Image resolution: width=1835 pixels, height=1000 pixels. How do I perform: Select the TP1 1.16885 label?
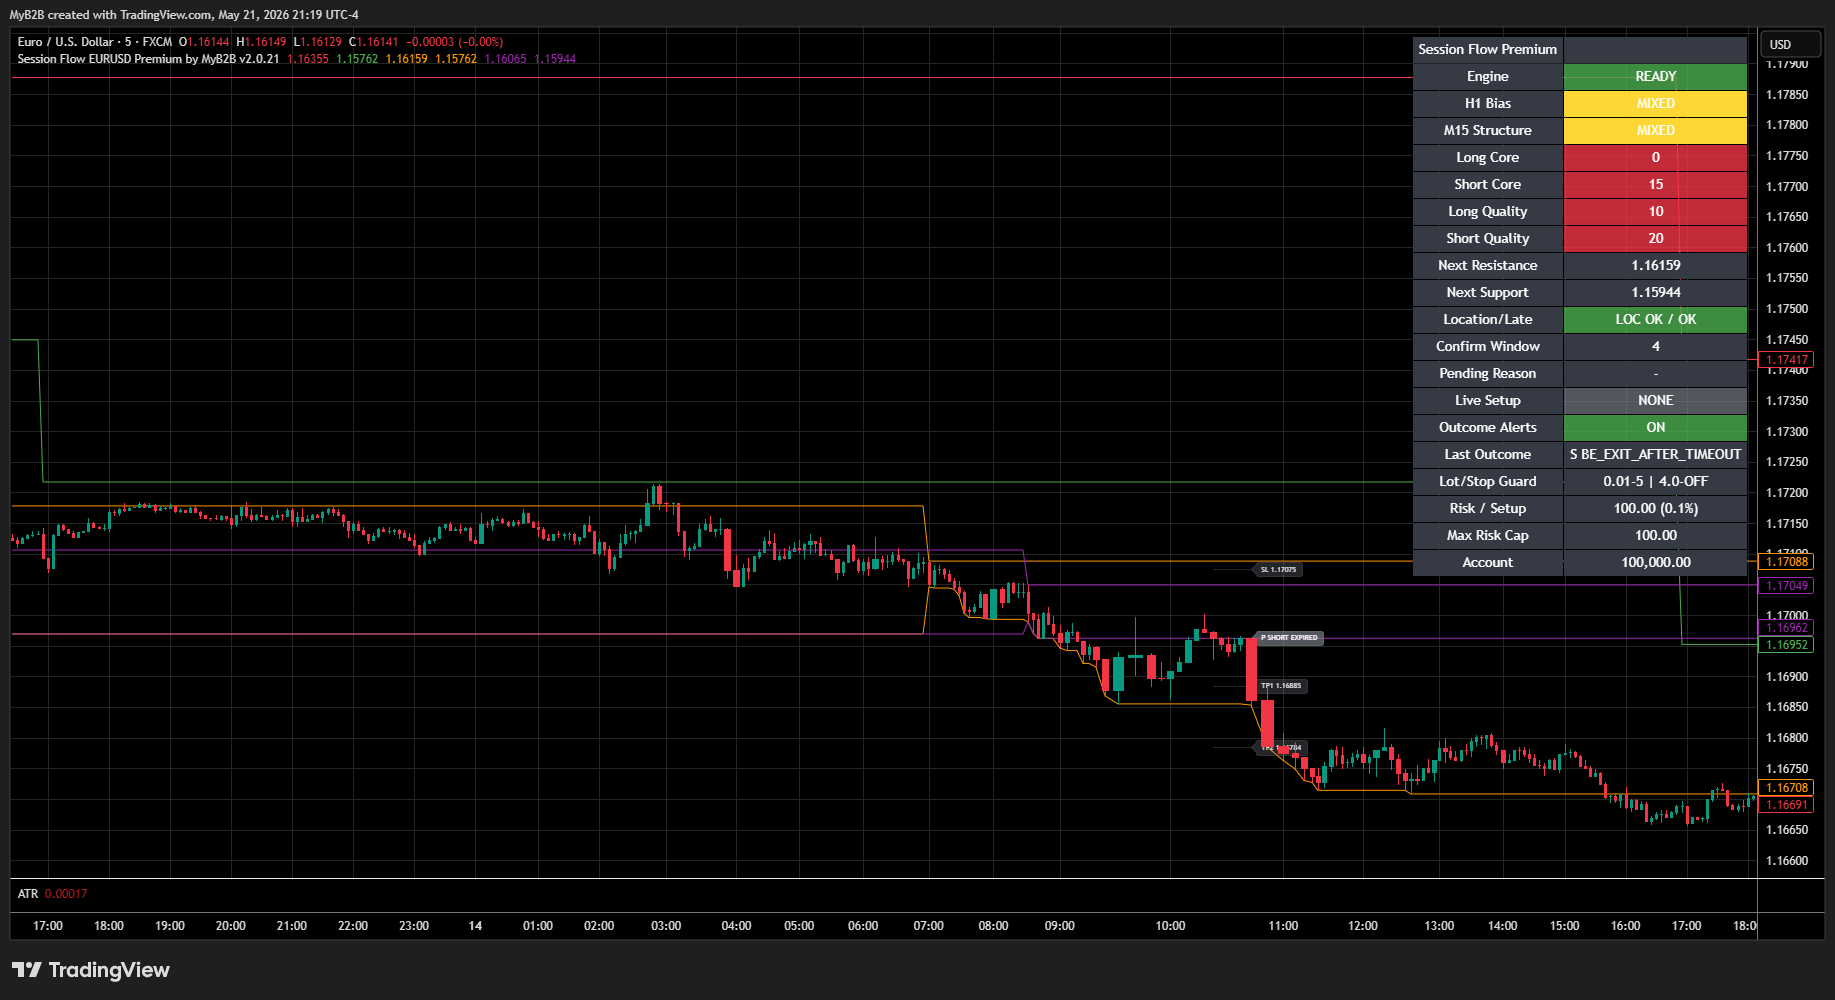(x=1280, y=686)
